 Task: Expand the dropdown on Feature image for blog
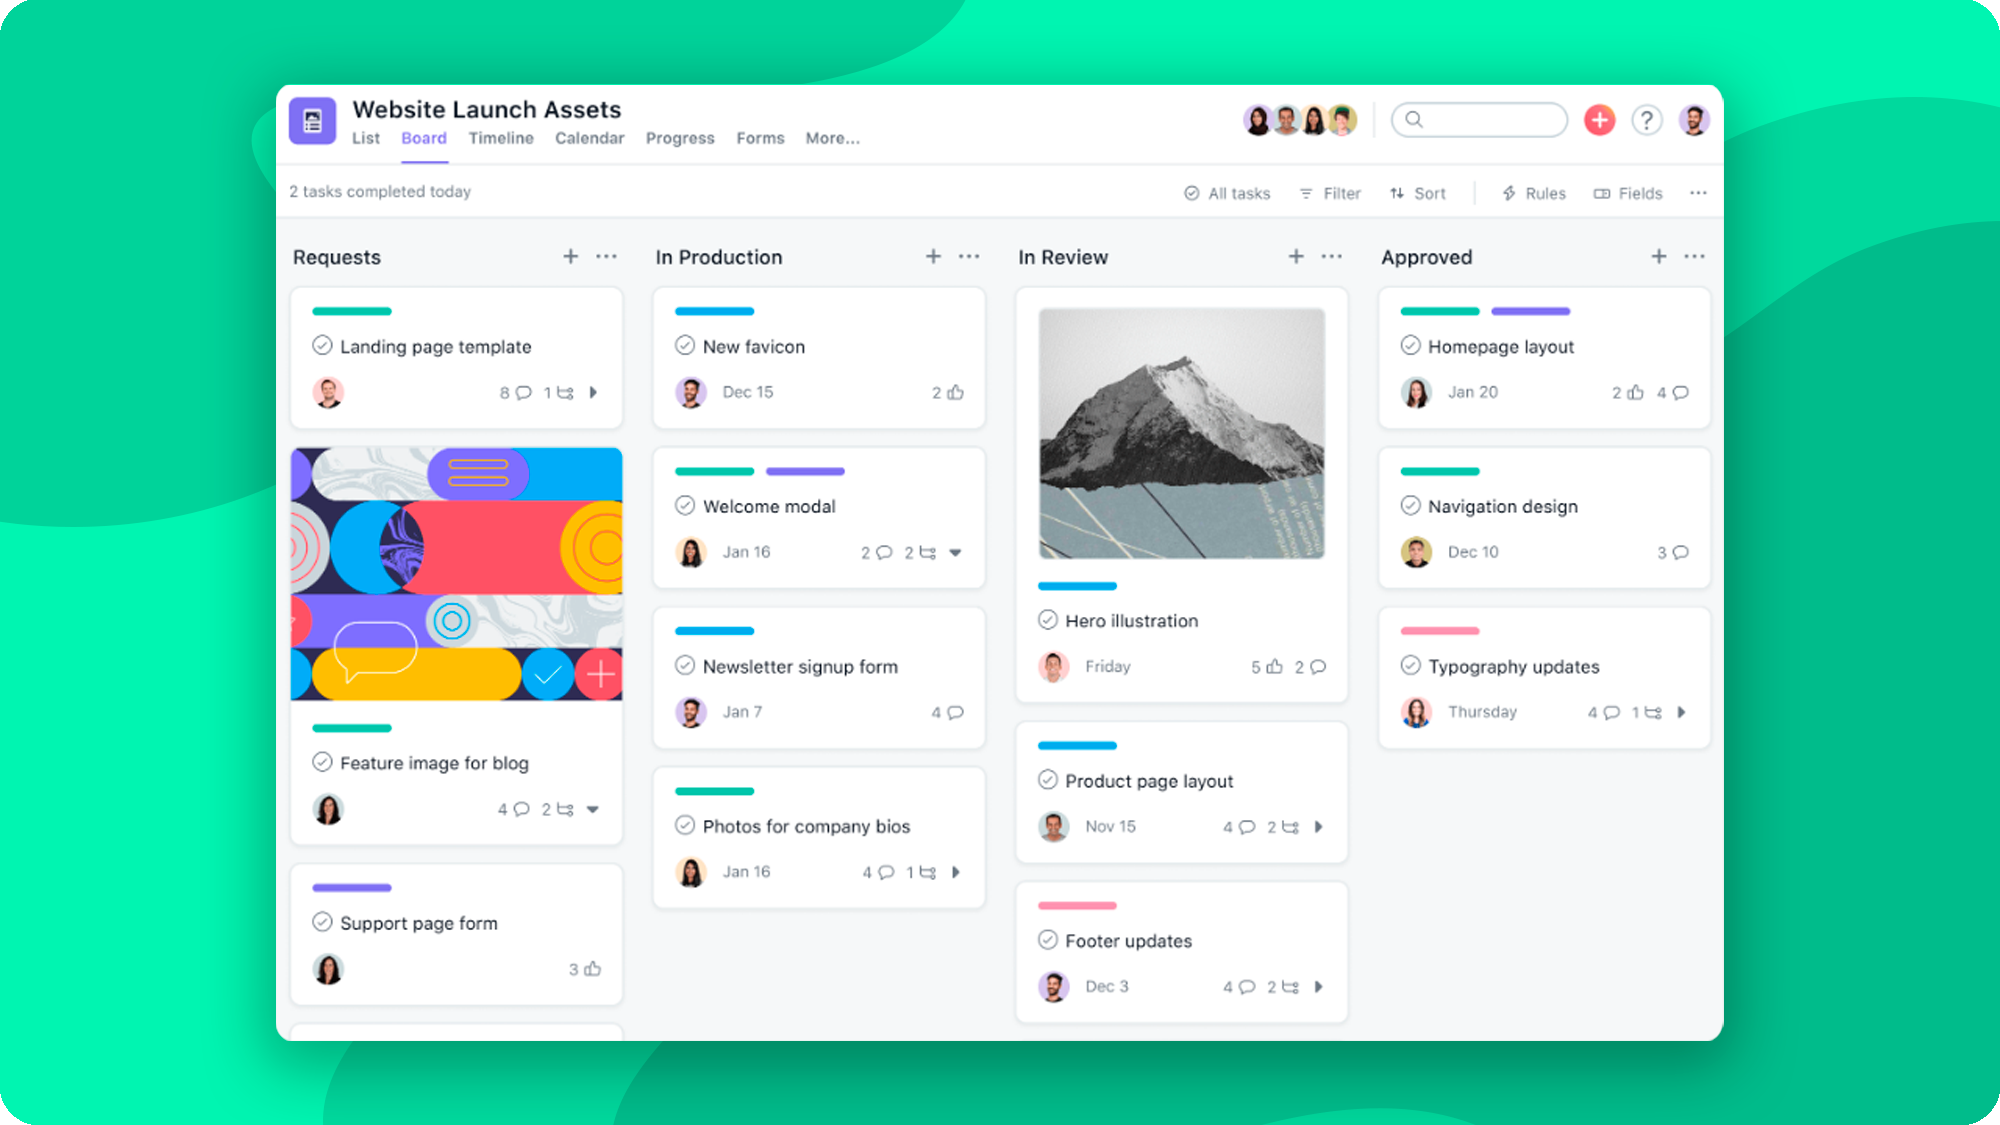(593, 806)
